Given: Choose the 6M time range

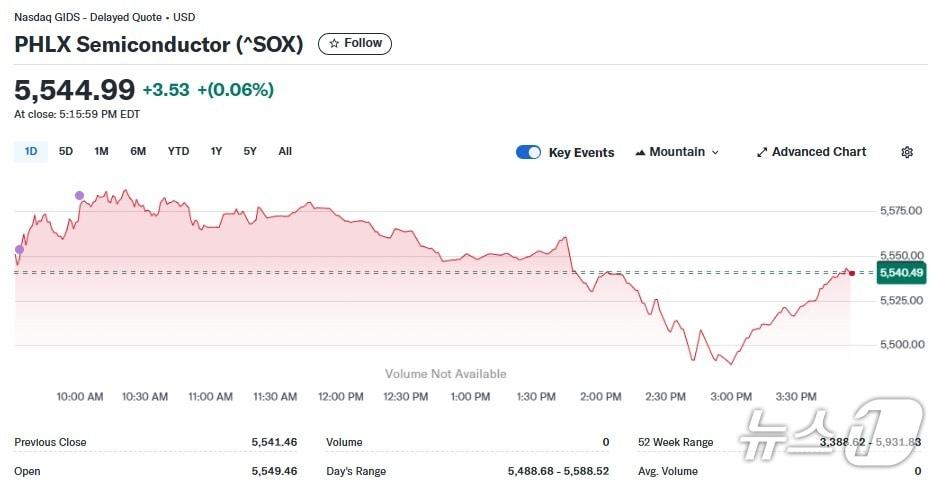Looking at the screenshot, I should [138, 151].
